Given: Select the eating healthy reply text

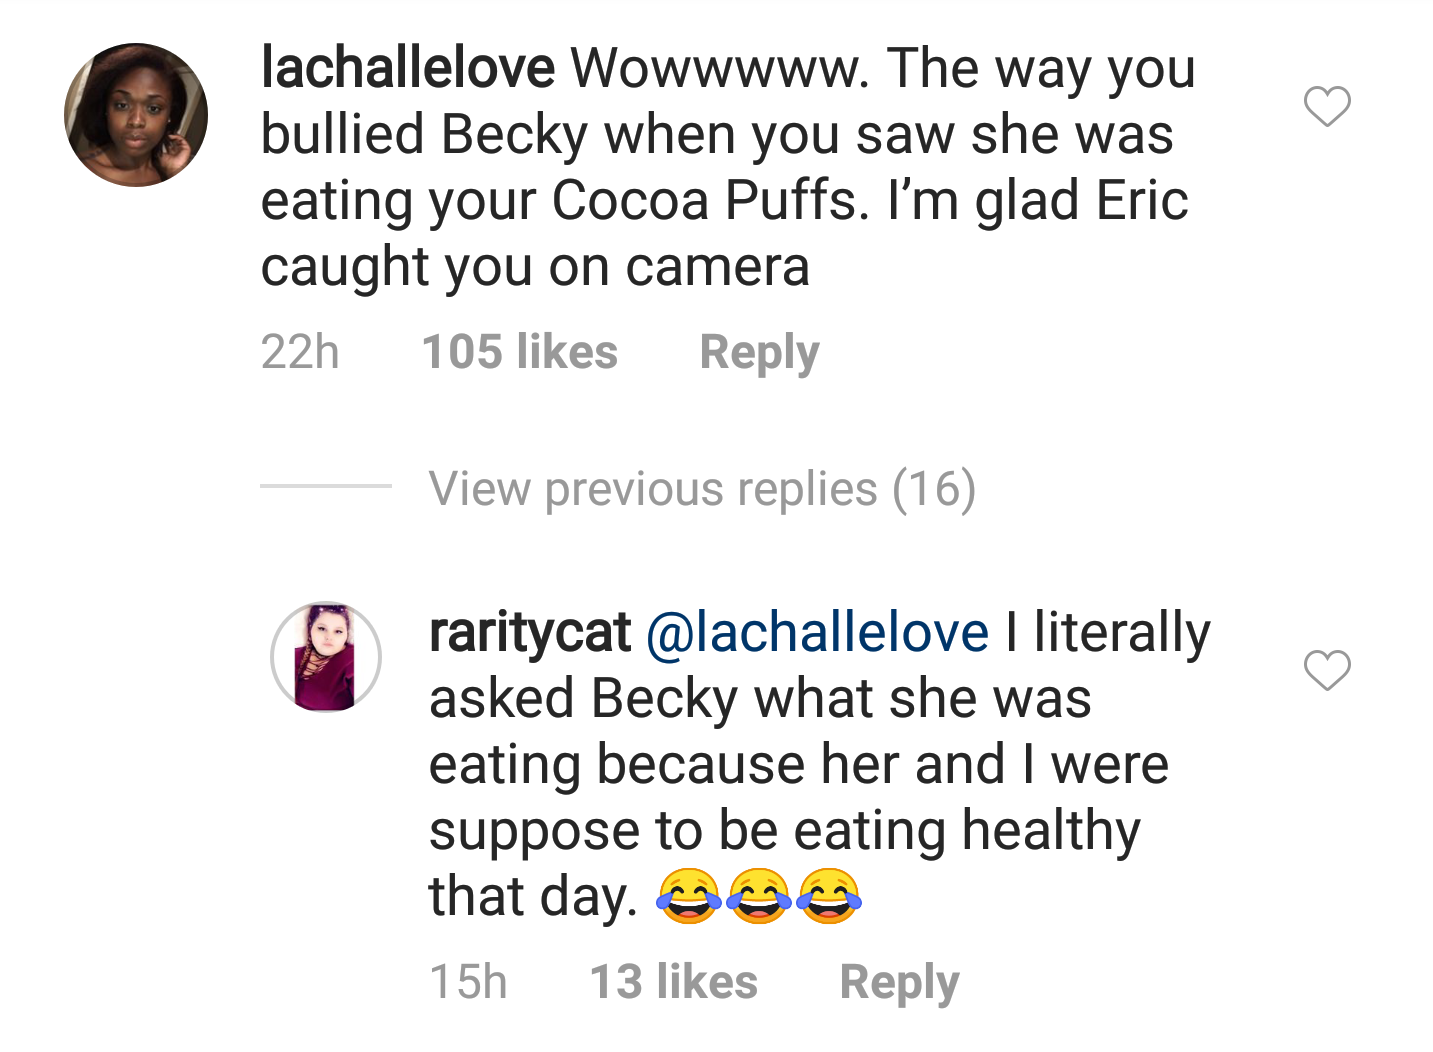Looking at the screenshot, I should pyautogui.click(x=820, y=765).
